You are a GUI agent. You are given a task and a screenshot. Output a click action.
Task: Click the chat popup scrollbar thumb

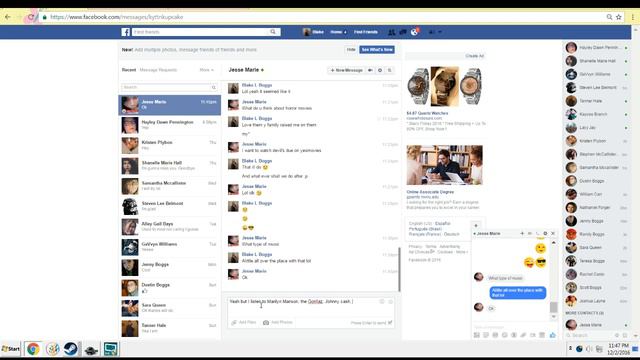[553, 307]
